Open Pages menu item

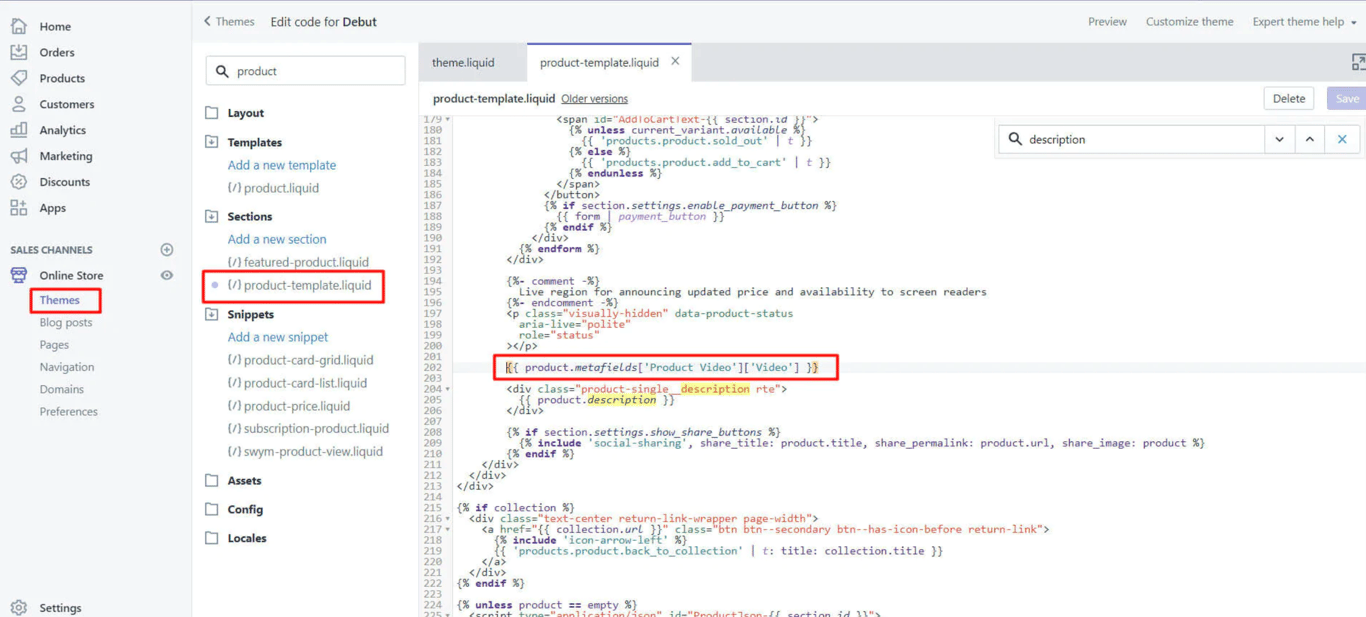tap(54, 344)
